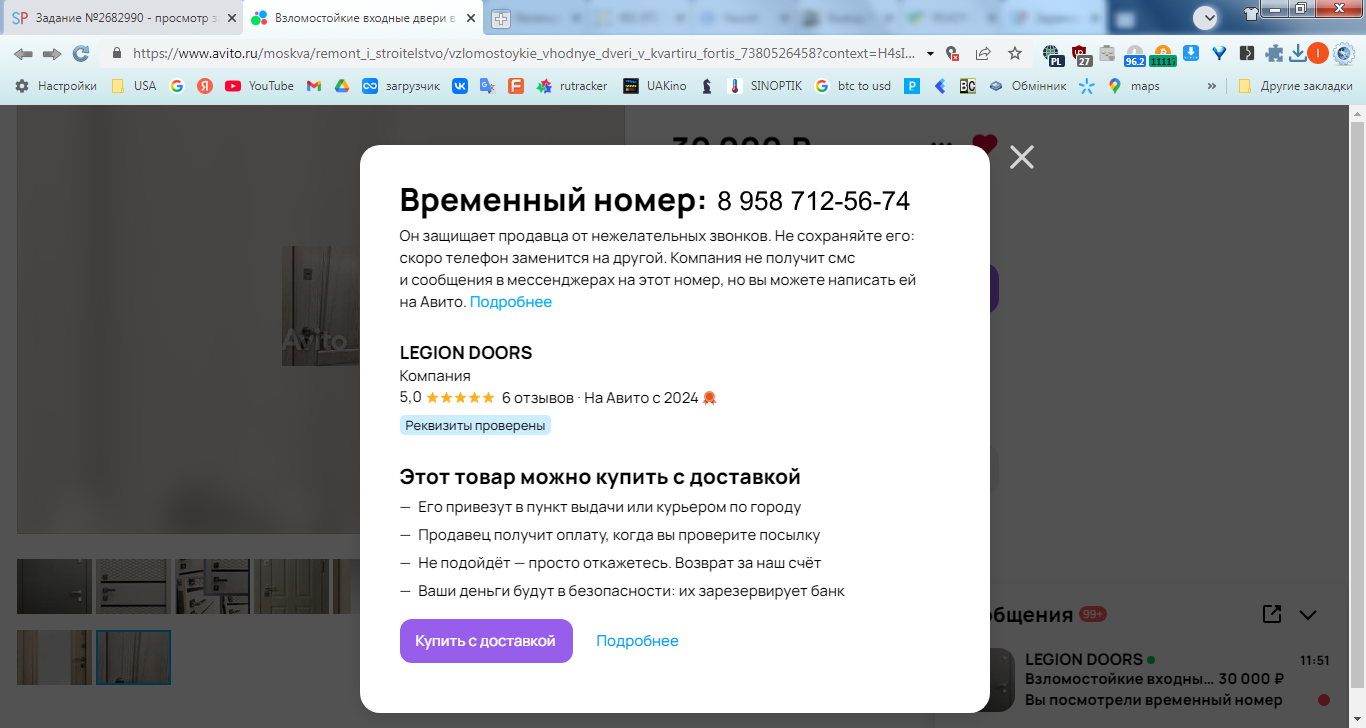Open the YouTube bookmark

coord(259,86)
